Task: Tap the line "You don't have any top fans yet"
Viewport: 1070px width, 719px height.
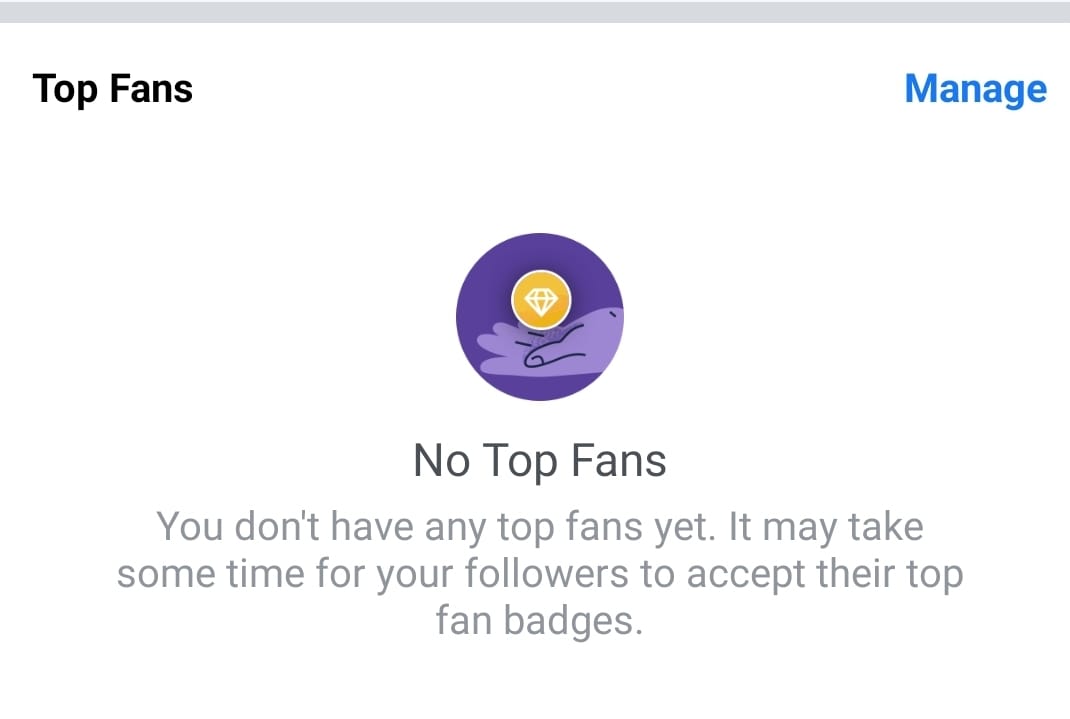Action: (428, 527)
